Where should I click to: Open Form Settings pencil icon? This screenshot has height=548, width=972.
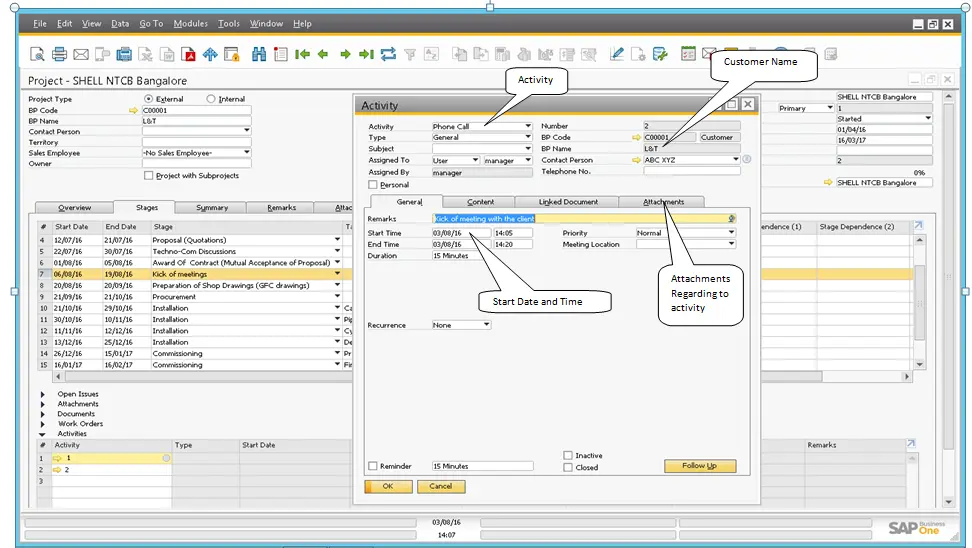tap(616, 55)
